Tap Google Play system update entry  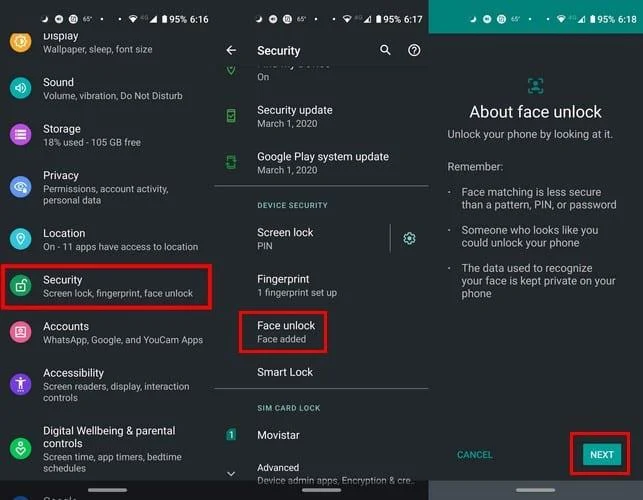click(321, 163)
